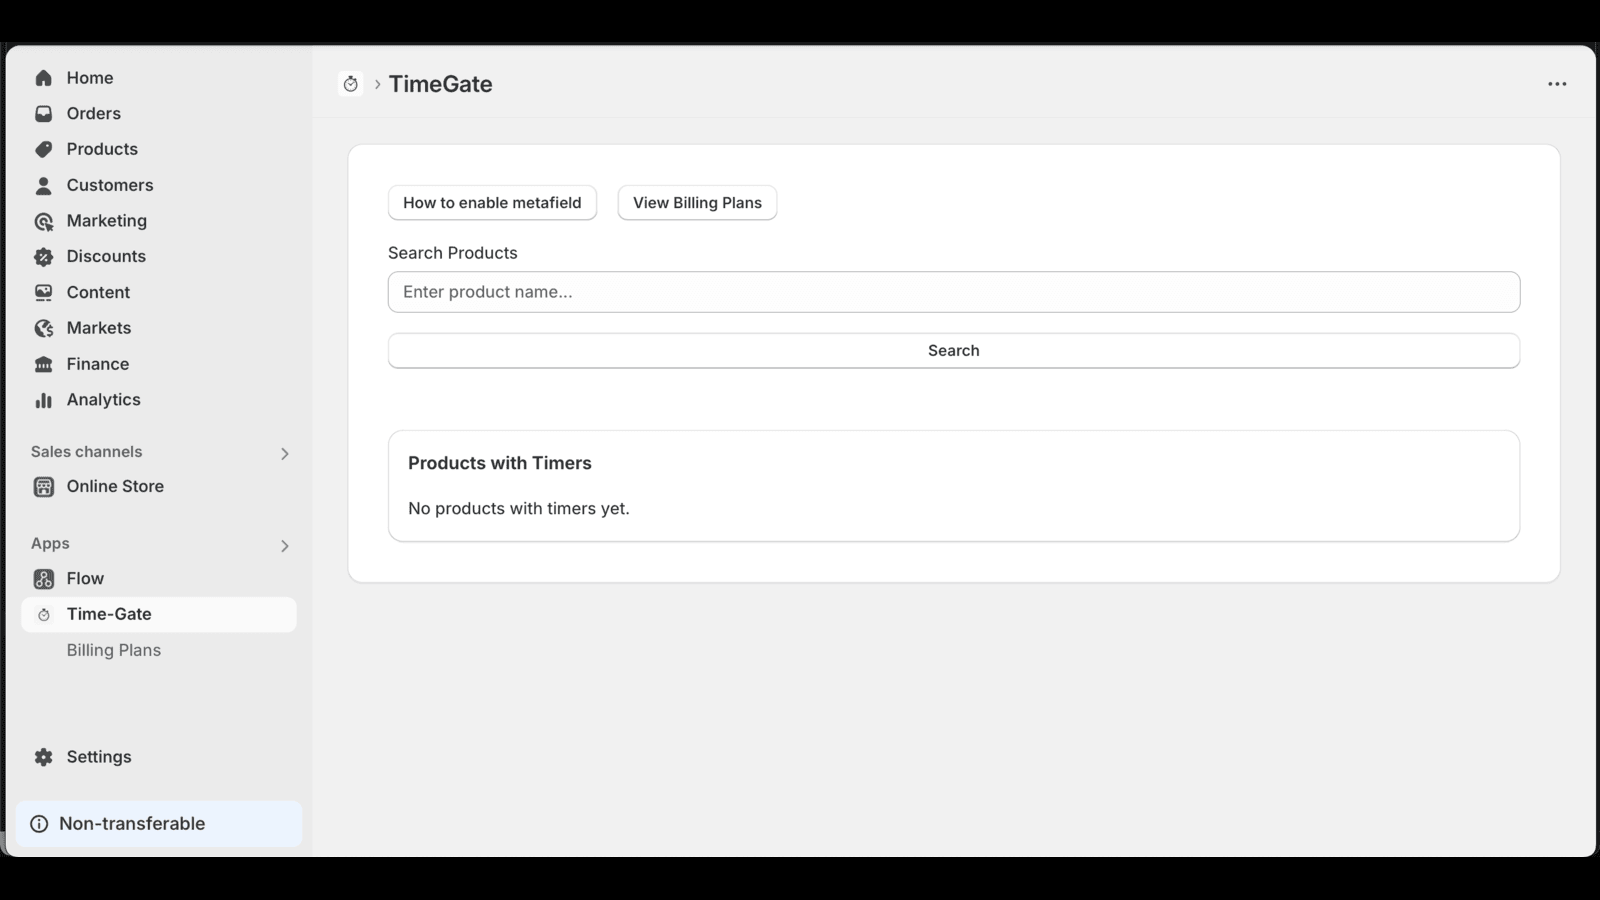
Task: Click the Content image icon
Action: [43, 293]
